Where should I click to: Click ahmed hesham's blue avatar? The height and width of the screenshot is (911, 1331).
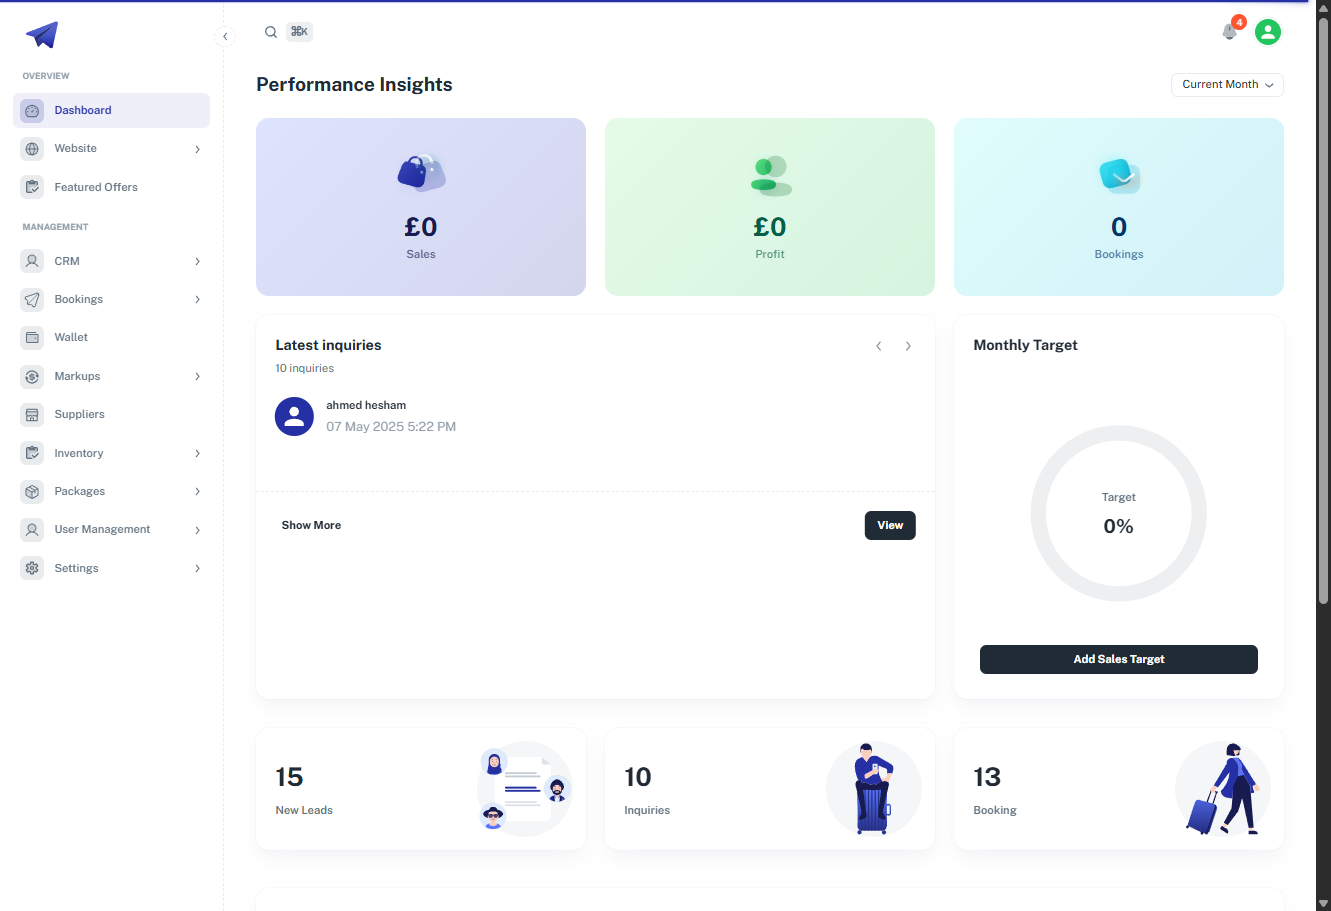pos(294,416)
